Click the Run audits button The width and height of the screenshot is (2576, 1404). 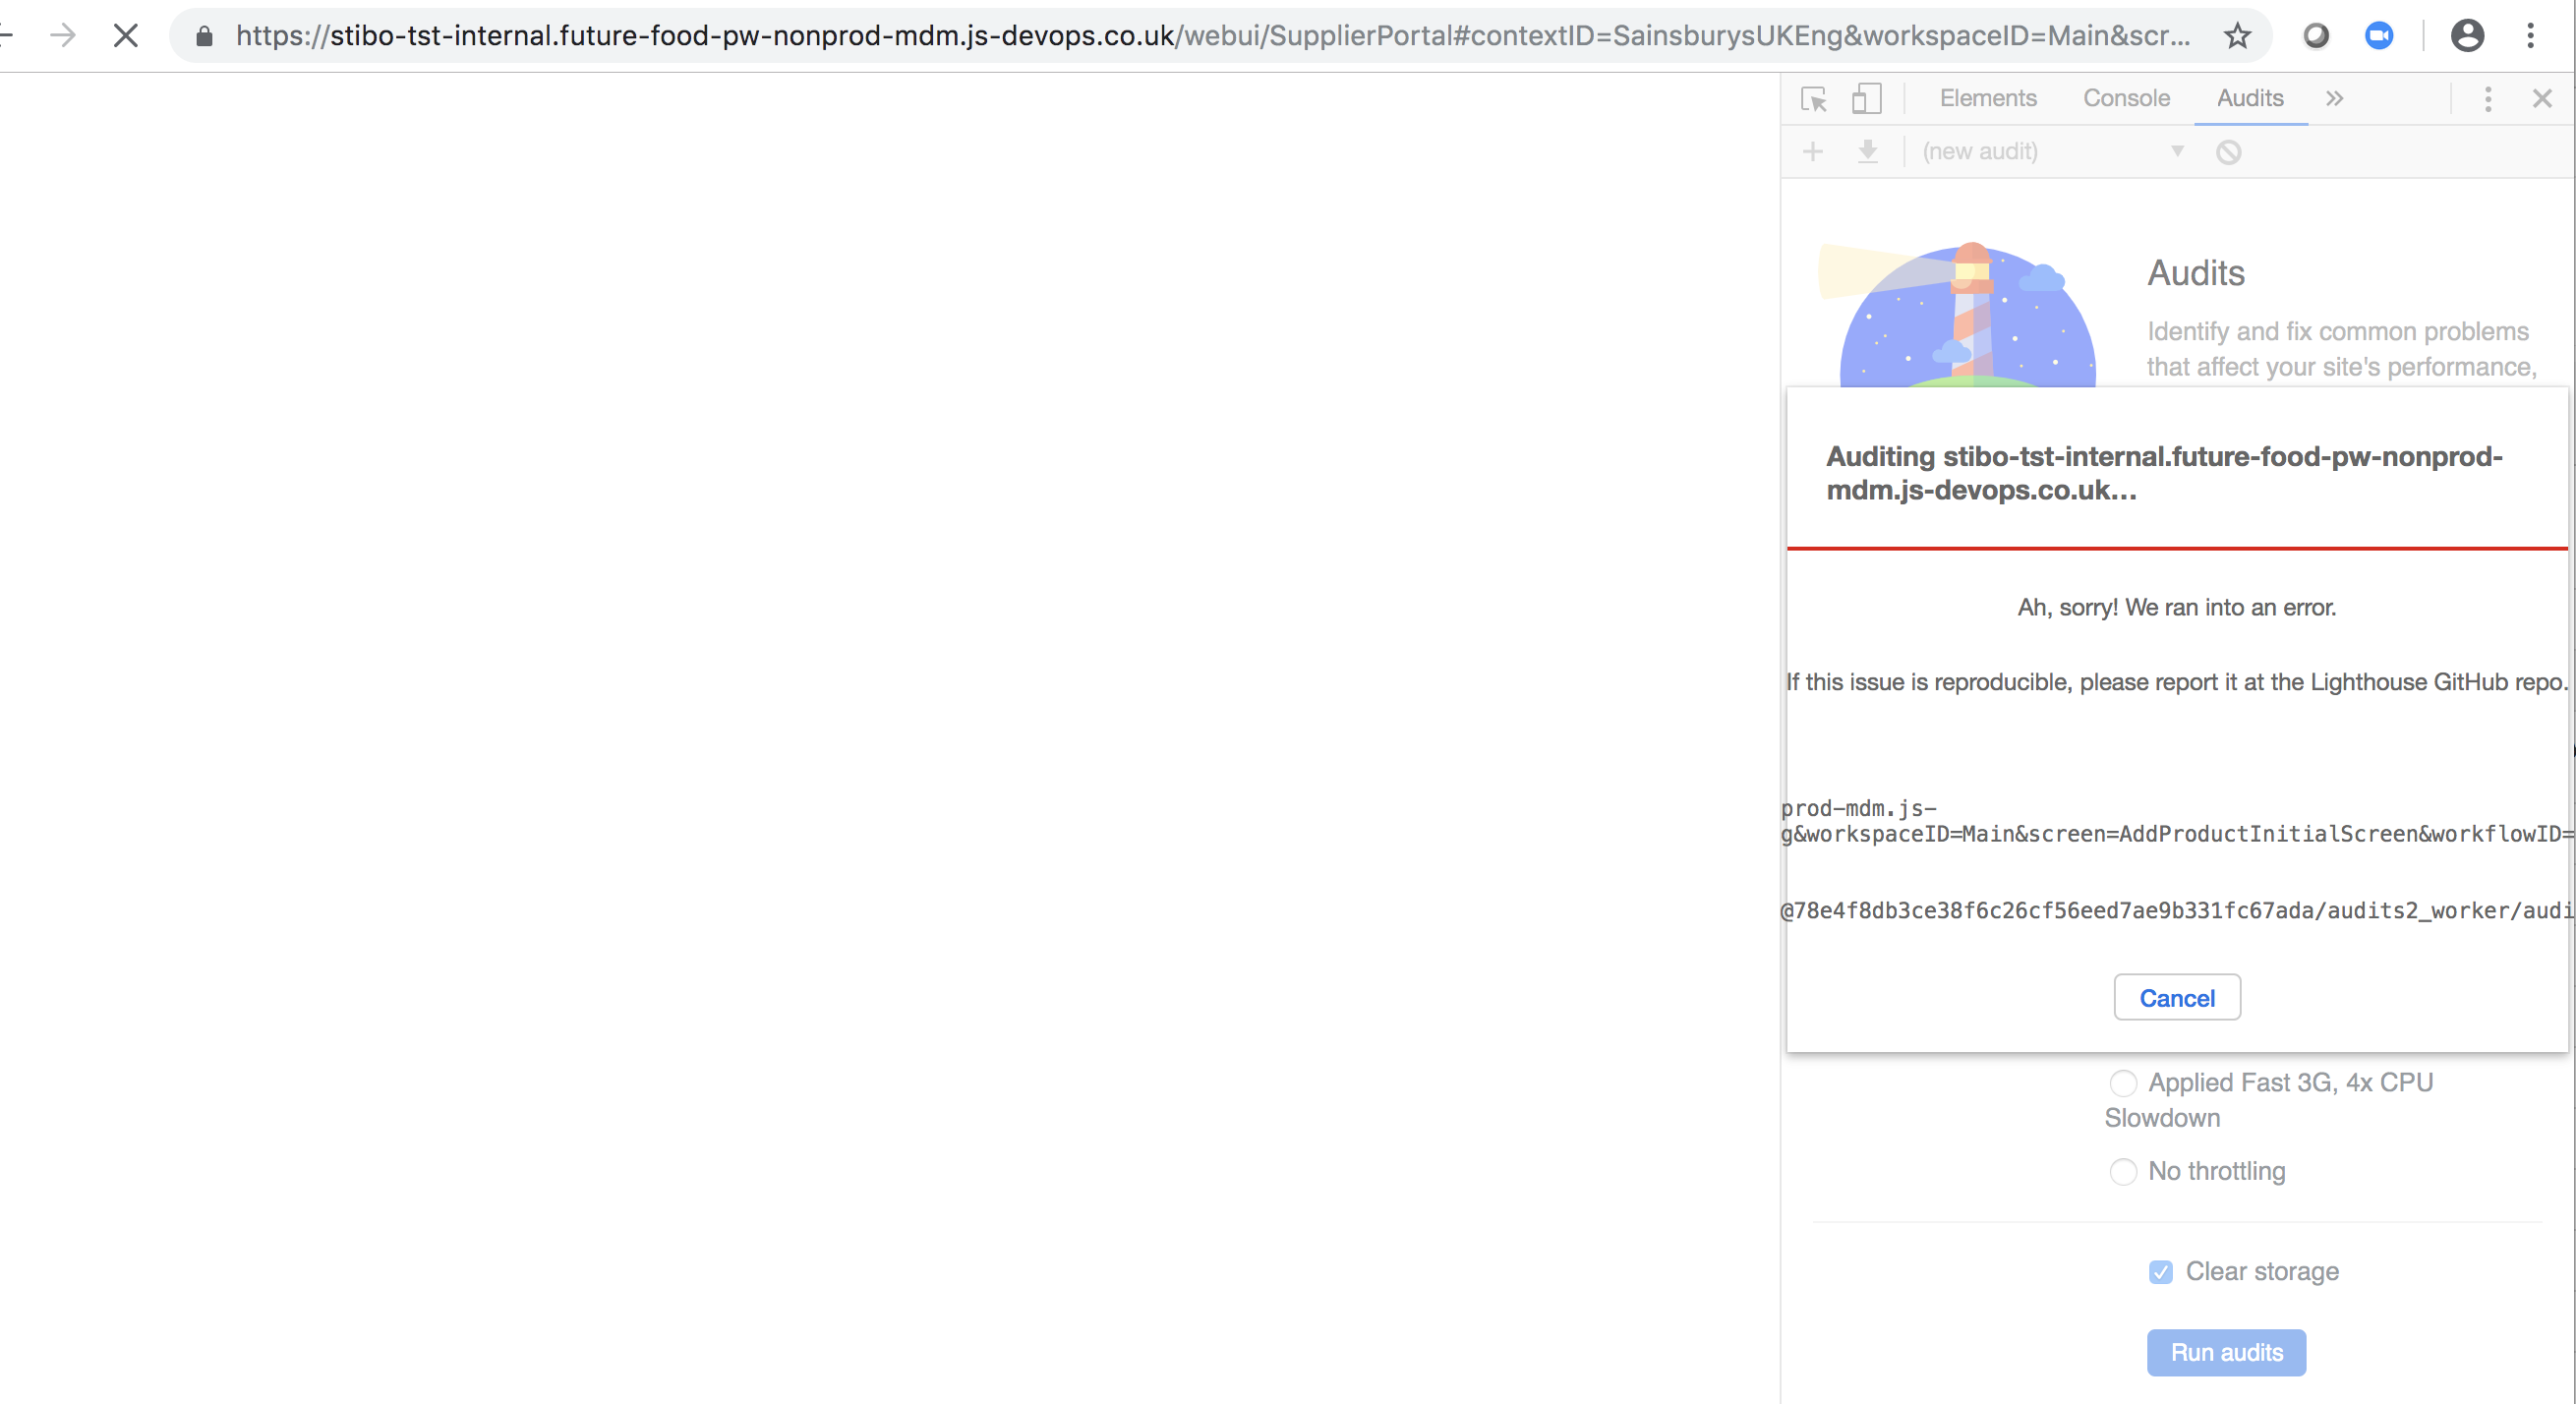click(x=2226, y=1352)
